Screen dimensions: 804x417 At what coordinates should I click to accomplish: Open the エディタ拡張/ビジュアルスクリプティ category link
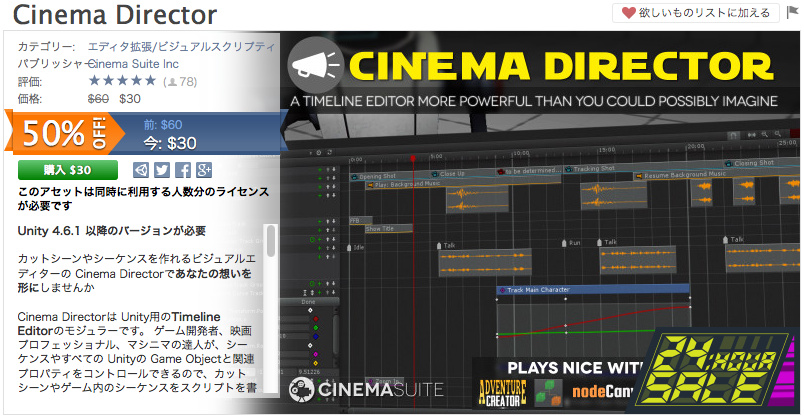182,47
